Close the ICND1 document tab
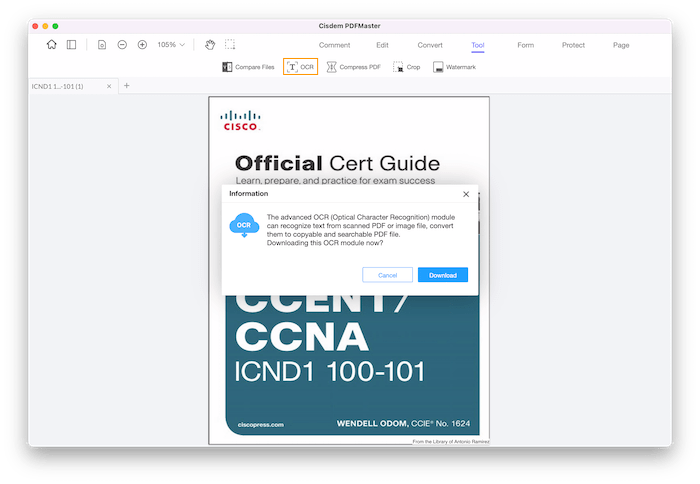Viewport: 700px width, 484px height. coord(109,86)
